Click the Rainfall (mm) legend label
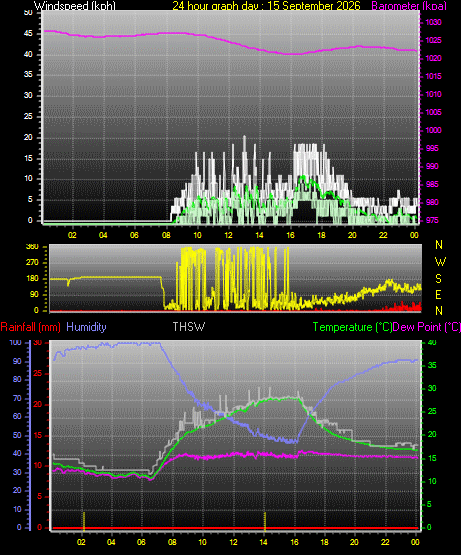 pos(30,327)
